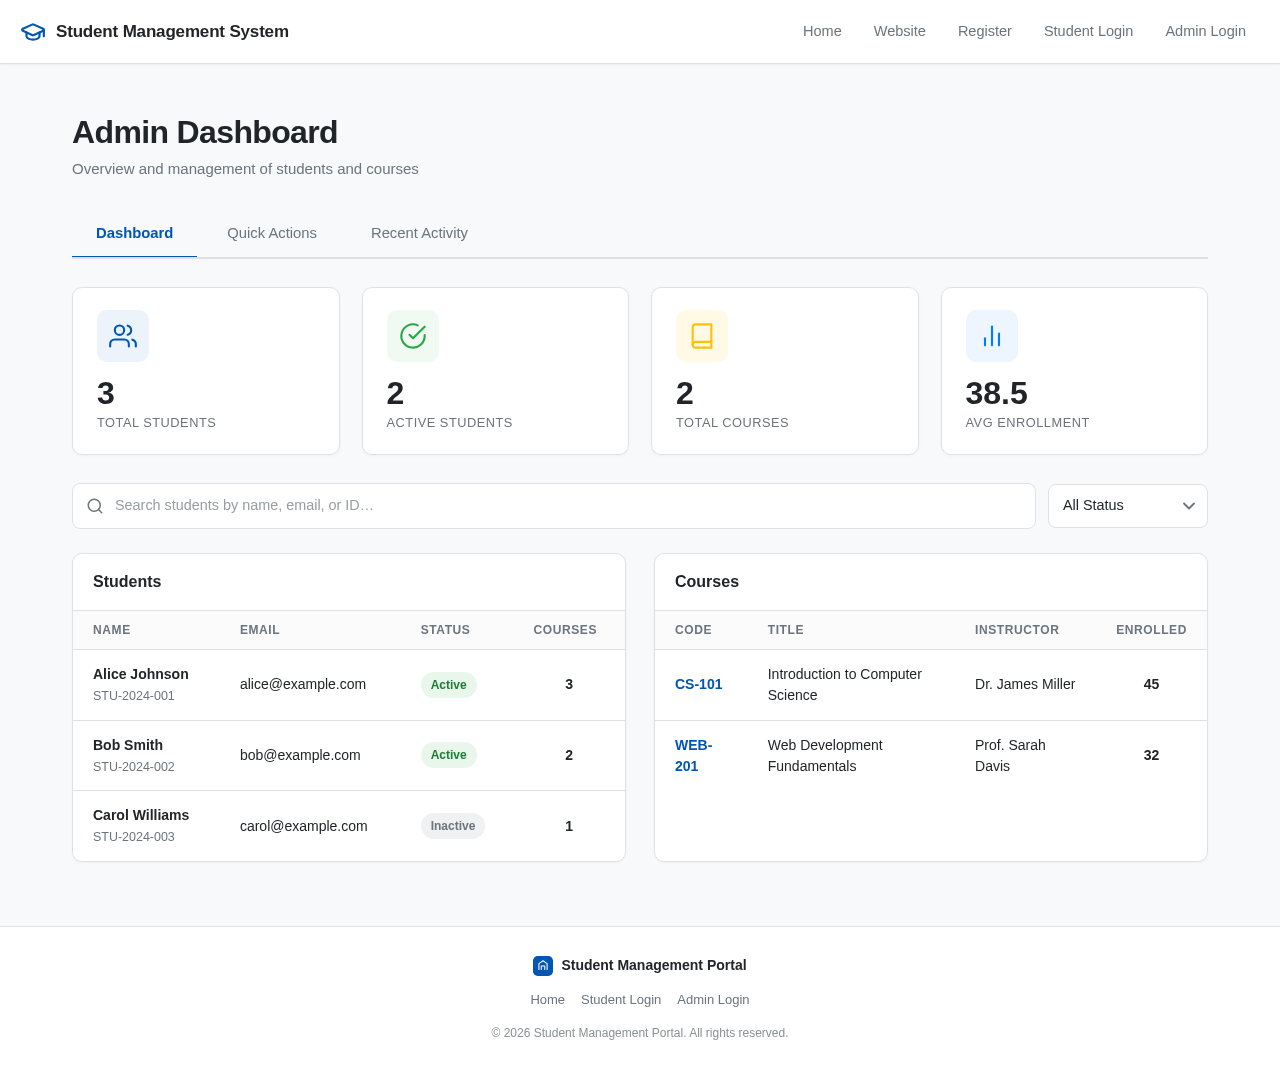Click the Total Students people icon
The height and width of the screenshot is (1070, 1280).
point(123,336)
